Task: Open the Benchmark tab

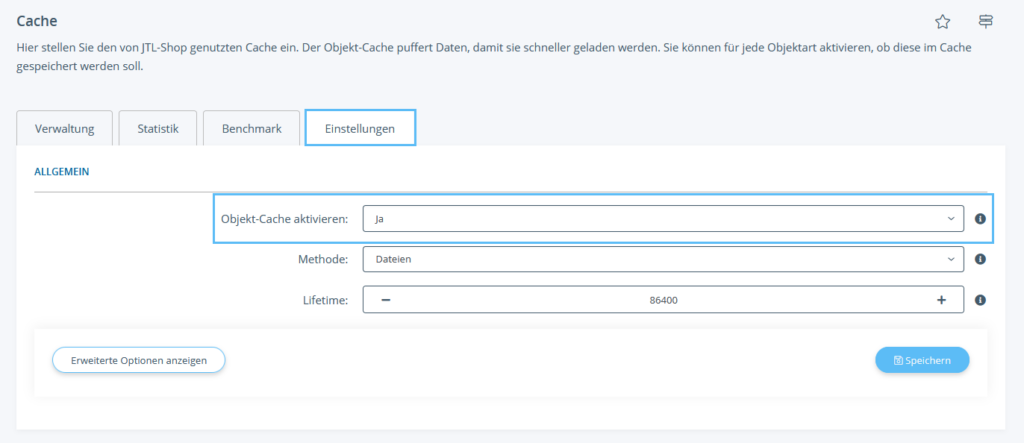Action: tap(251, 128)
